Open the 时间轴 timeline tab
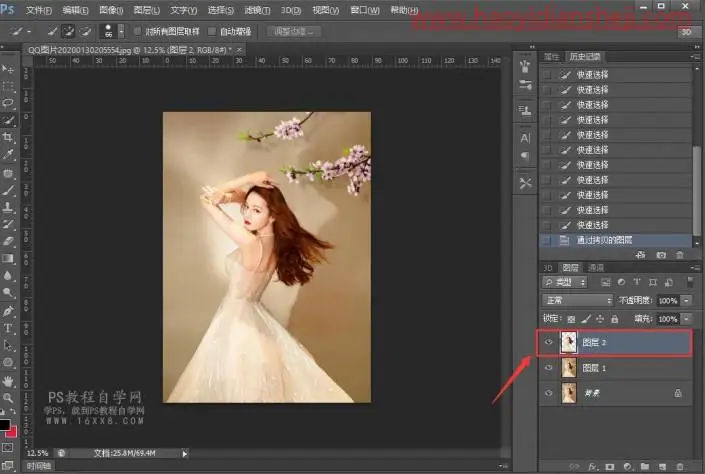Screen dimensions: 705x474 tap(39, 466)
